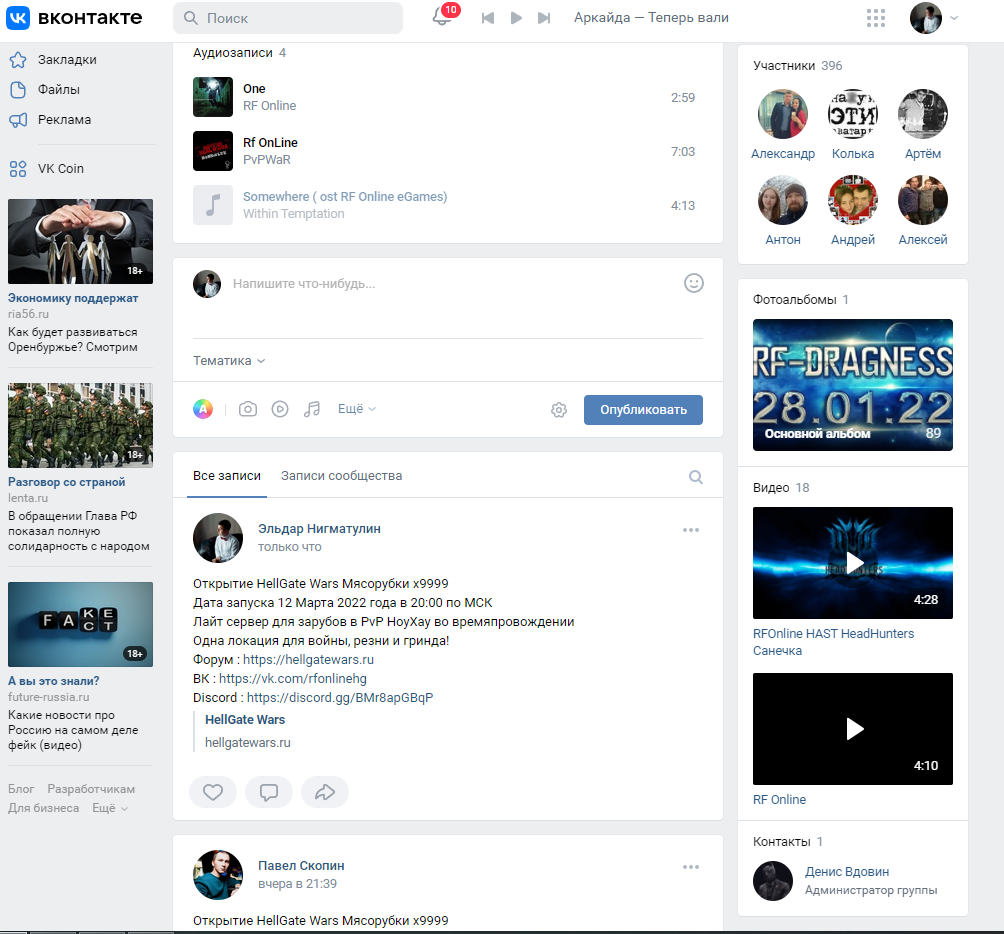Viewport: 1004px width, 934px height.
Task: Open Файлы in the sidebar
Action: point(59,90)
